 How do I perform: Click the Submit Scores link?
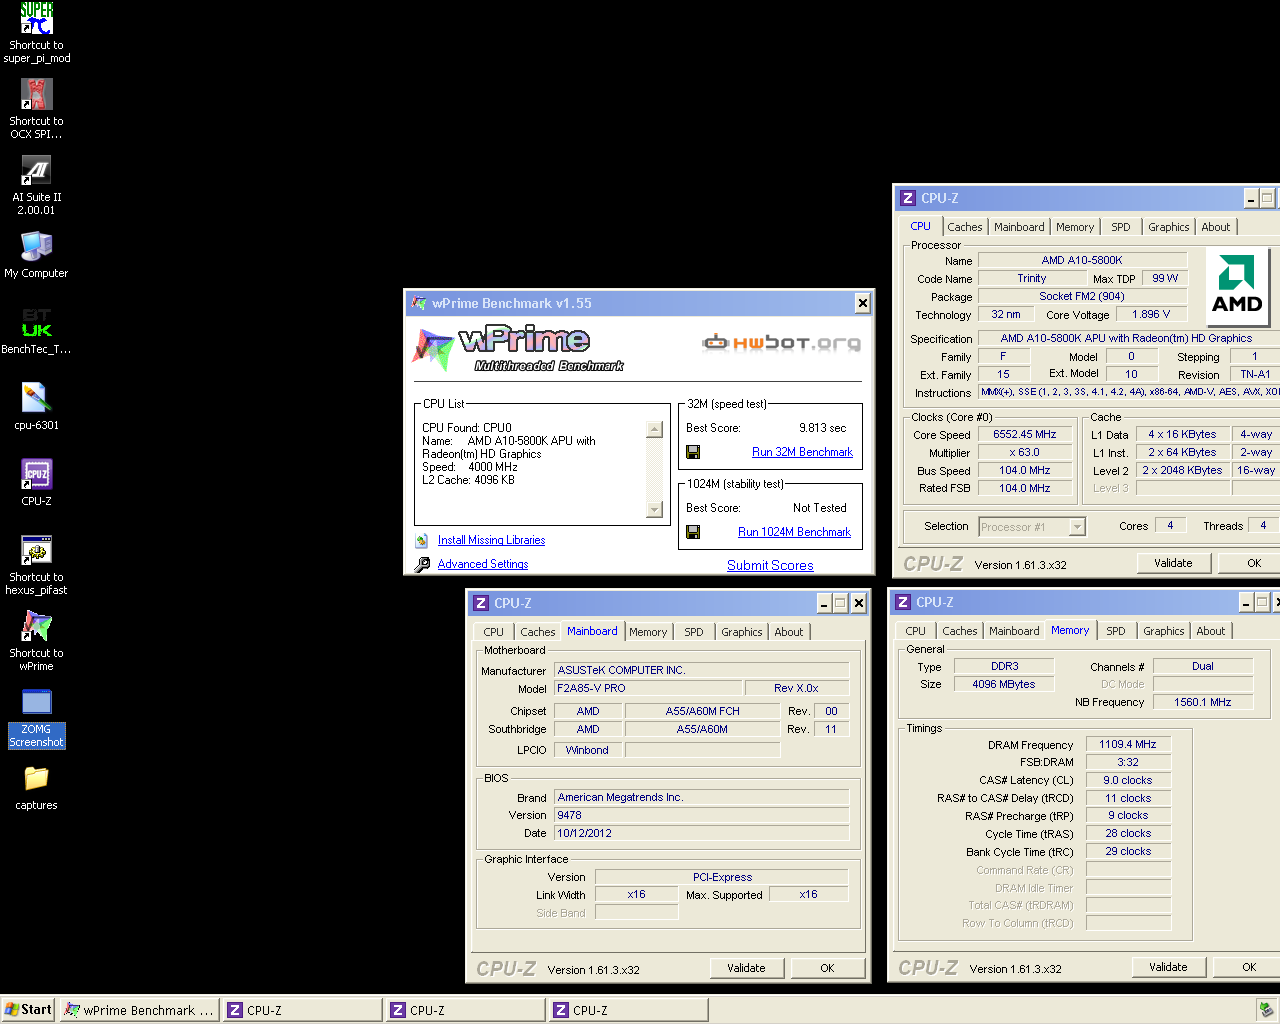point(770,565)
